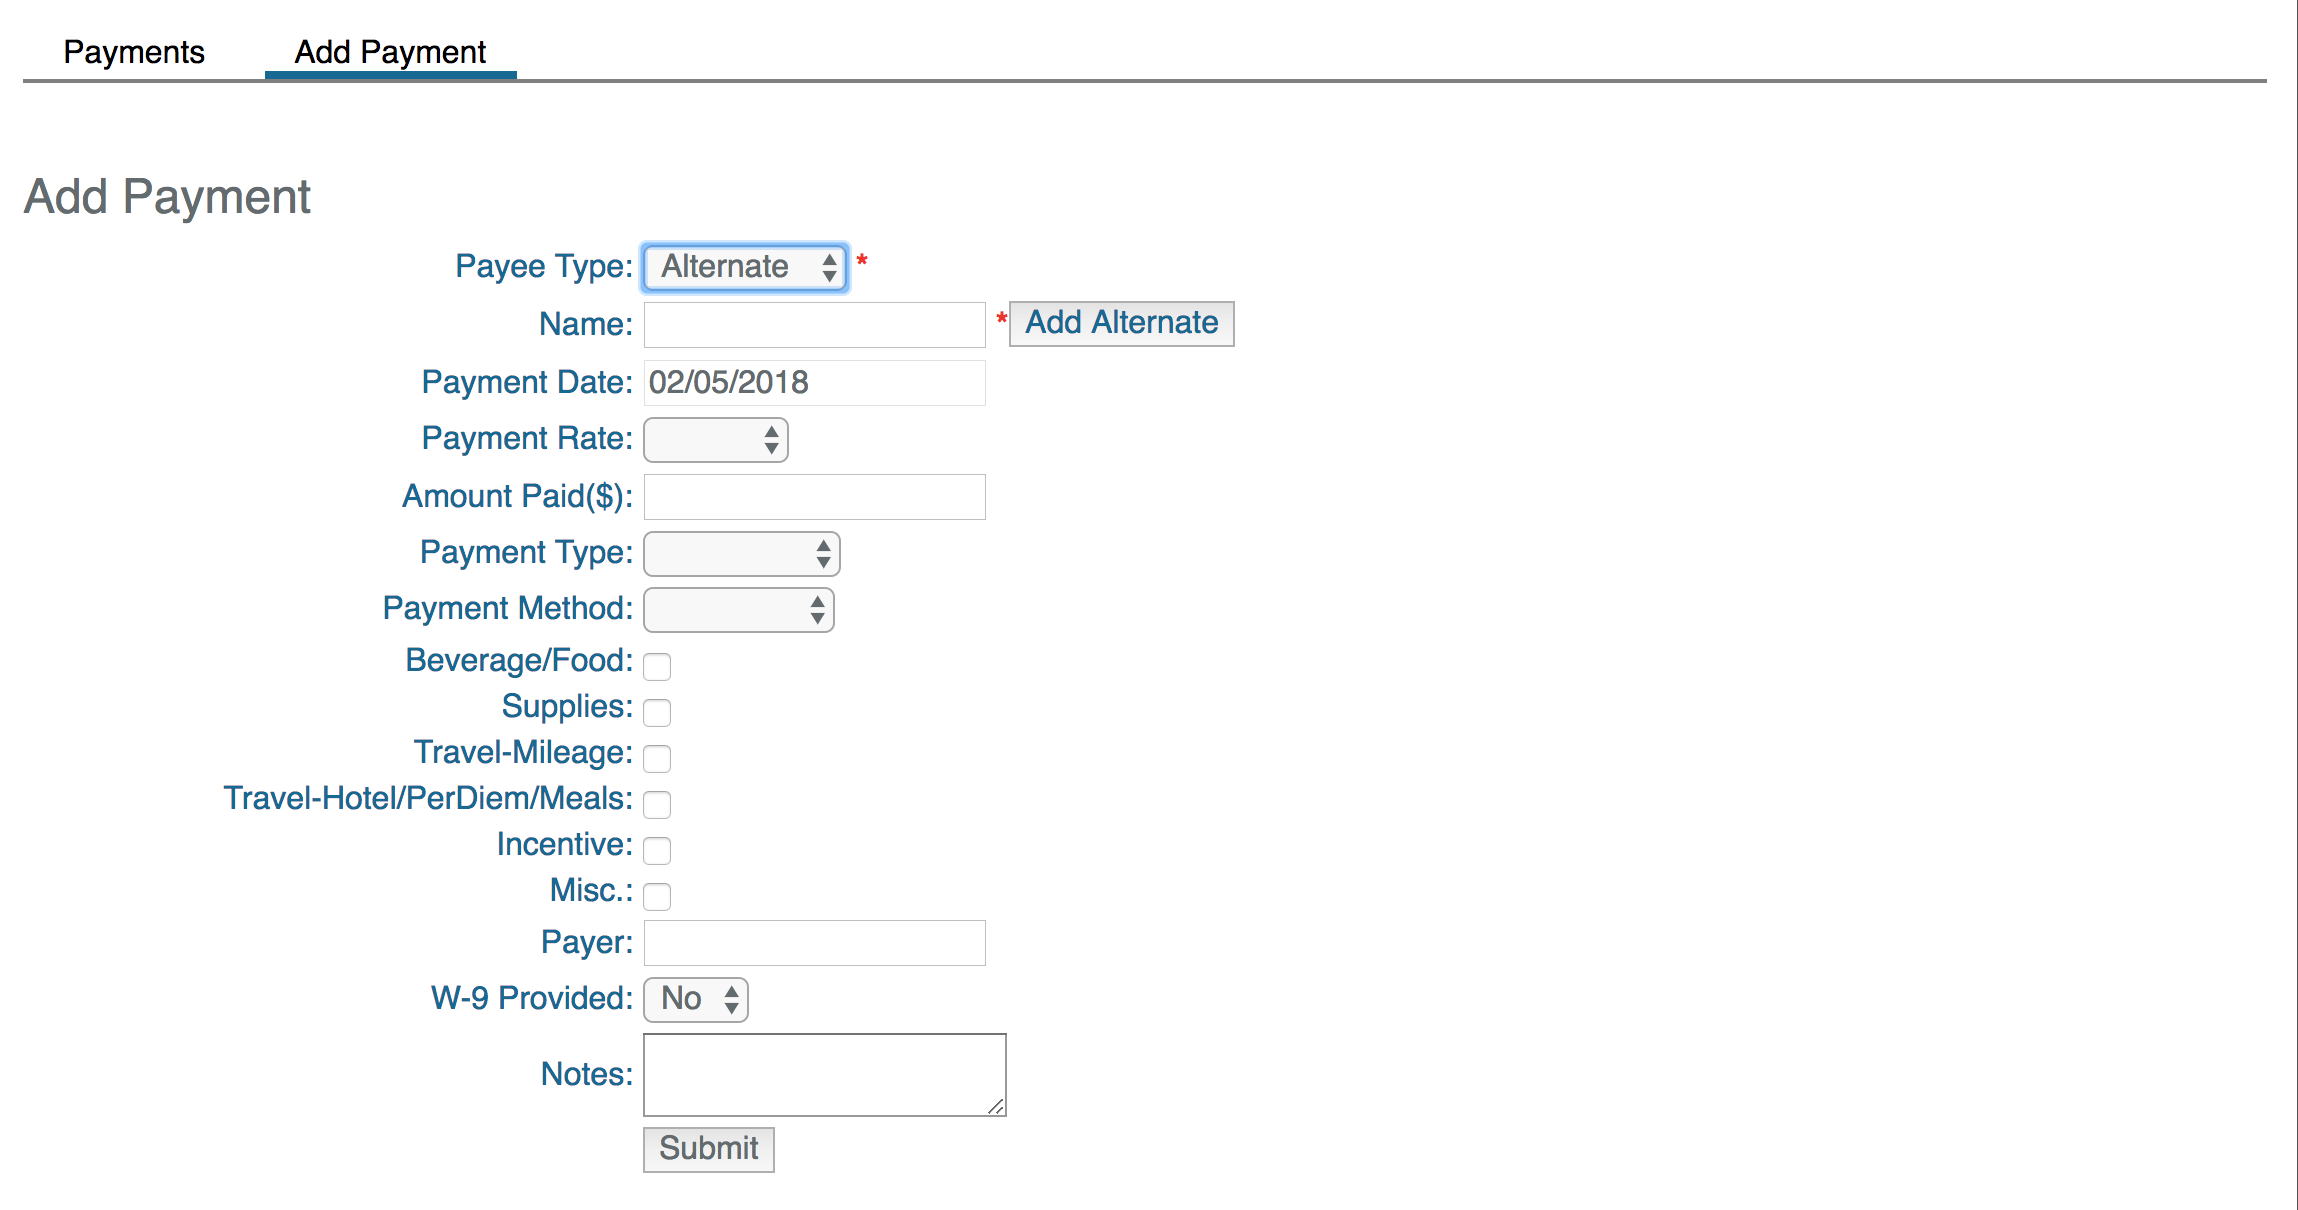Toggle the Incentive checkbox
This screenshot has height=1210, width=2298.
coord(657,850)
